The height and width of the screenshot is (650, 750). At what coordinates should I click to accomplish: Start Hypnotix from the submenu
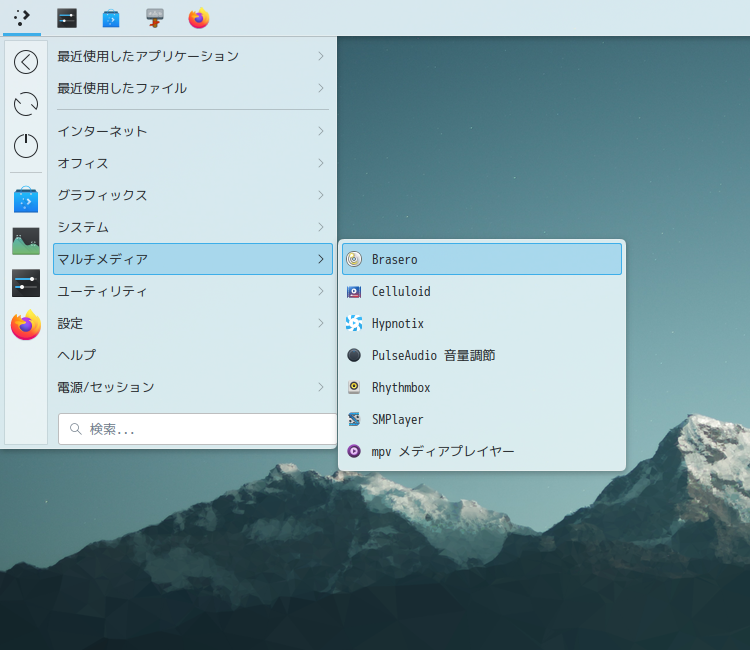tap(482, 323)
